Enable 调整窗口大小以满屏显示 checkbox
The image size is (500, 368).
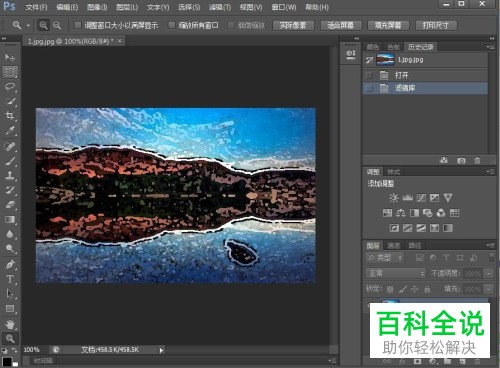[78, 25]
